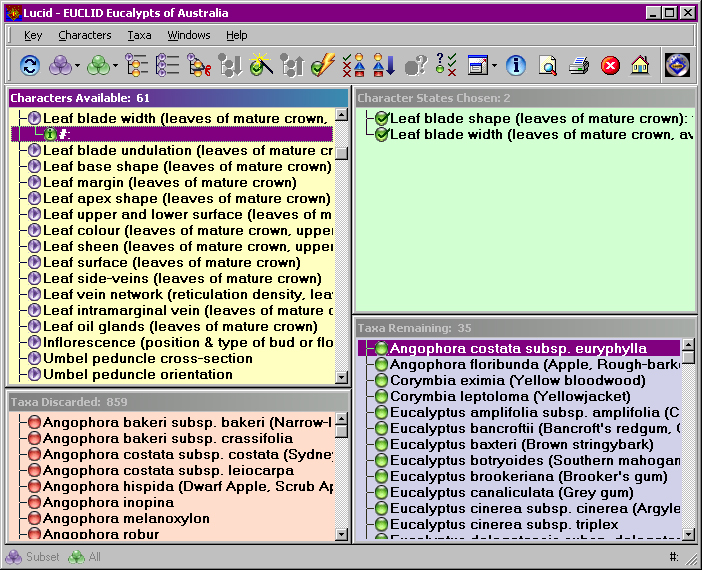
Task: Select Angophora melanoxylon in Taxa Discarded
Action: [x=126, y=519]
